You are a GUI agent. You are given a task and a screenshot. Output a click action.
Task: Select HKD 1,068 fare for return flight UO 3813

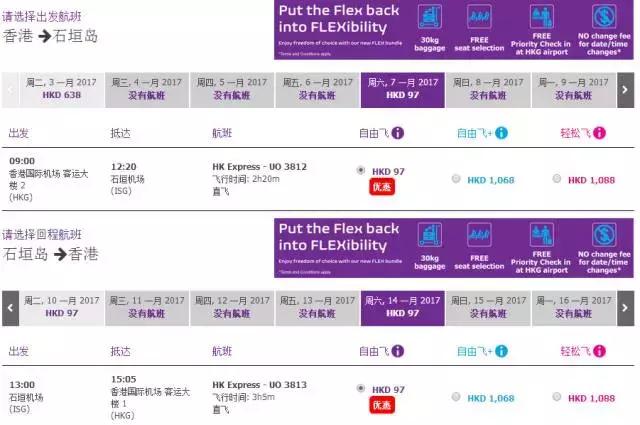pos(457,398)
